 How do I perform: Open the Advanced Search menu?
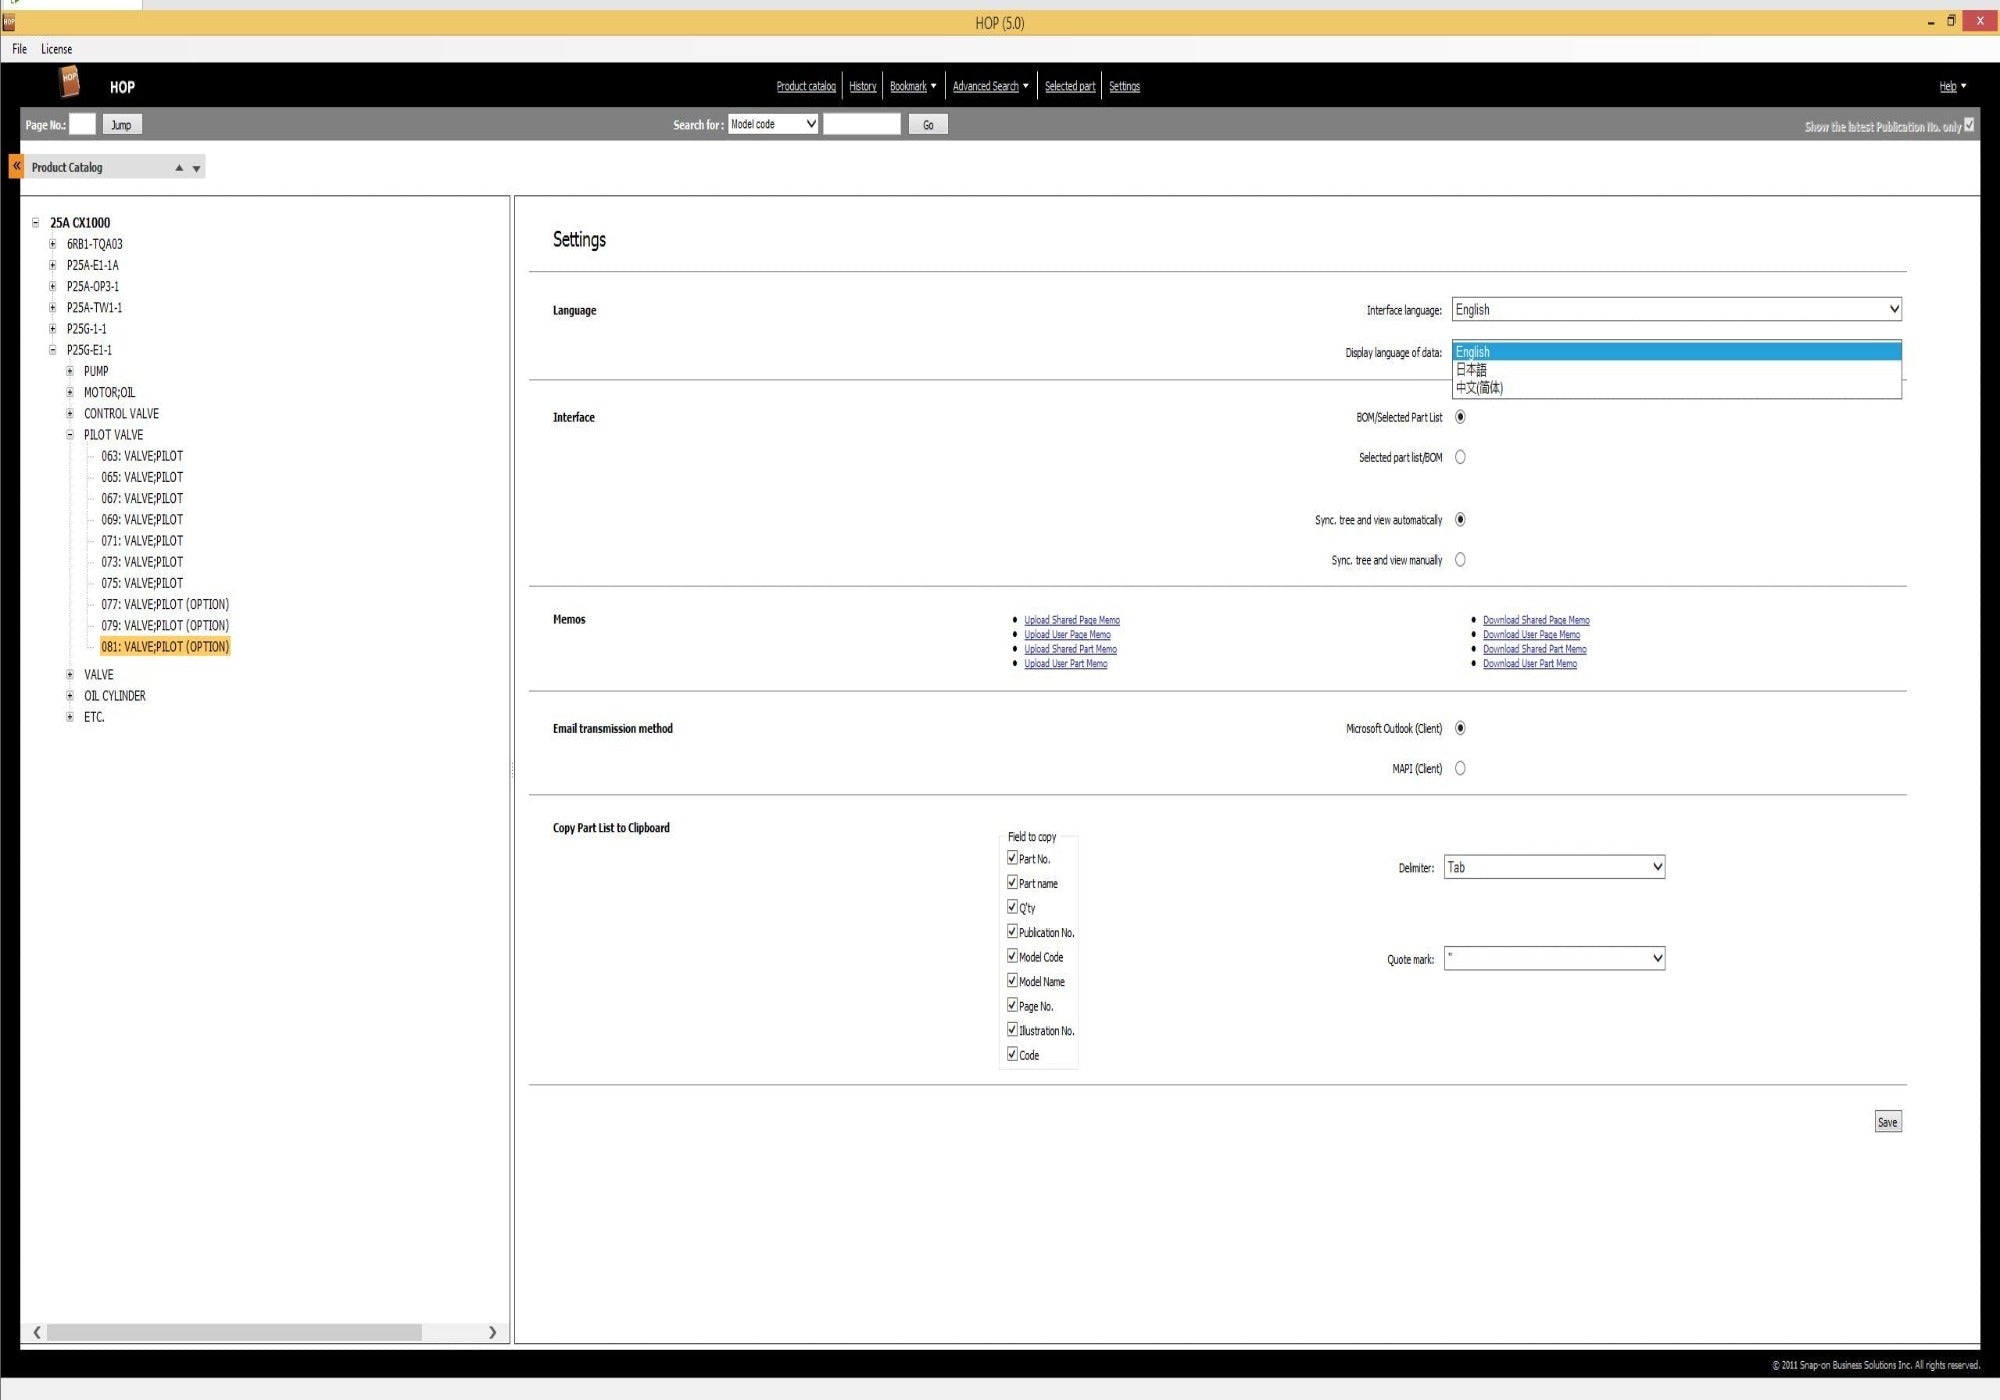989,86
